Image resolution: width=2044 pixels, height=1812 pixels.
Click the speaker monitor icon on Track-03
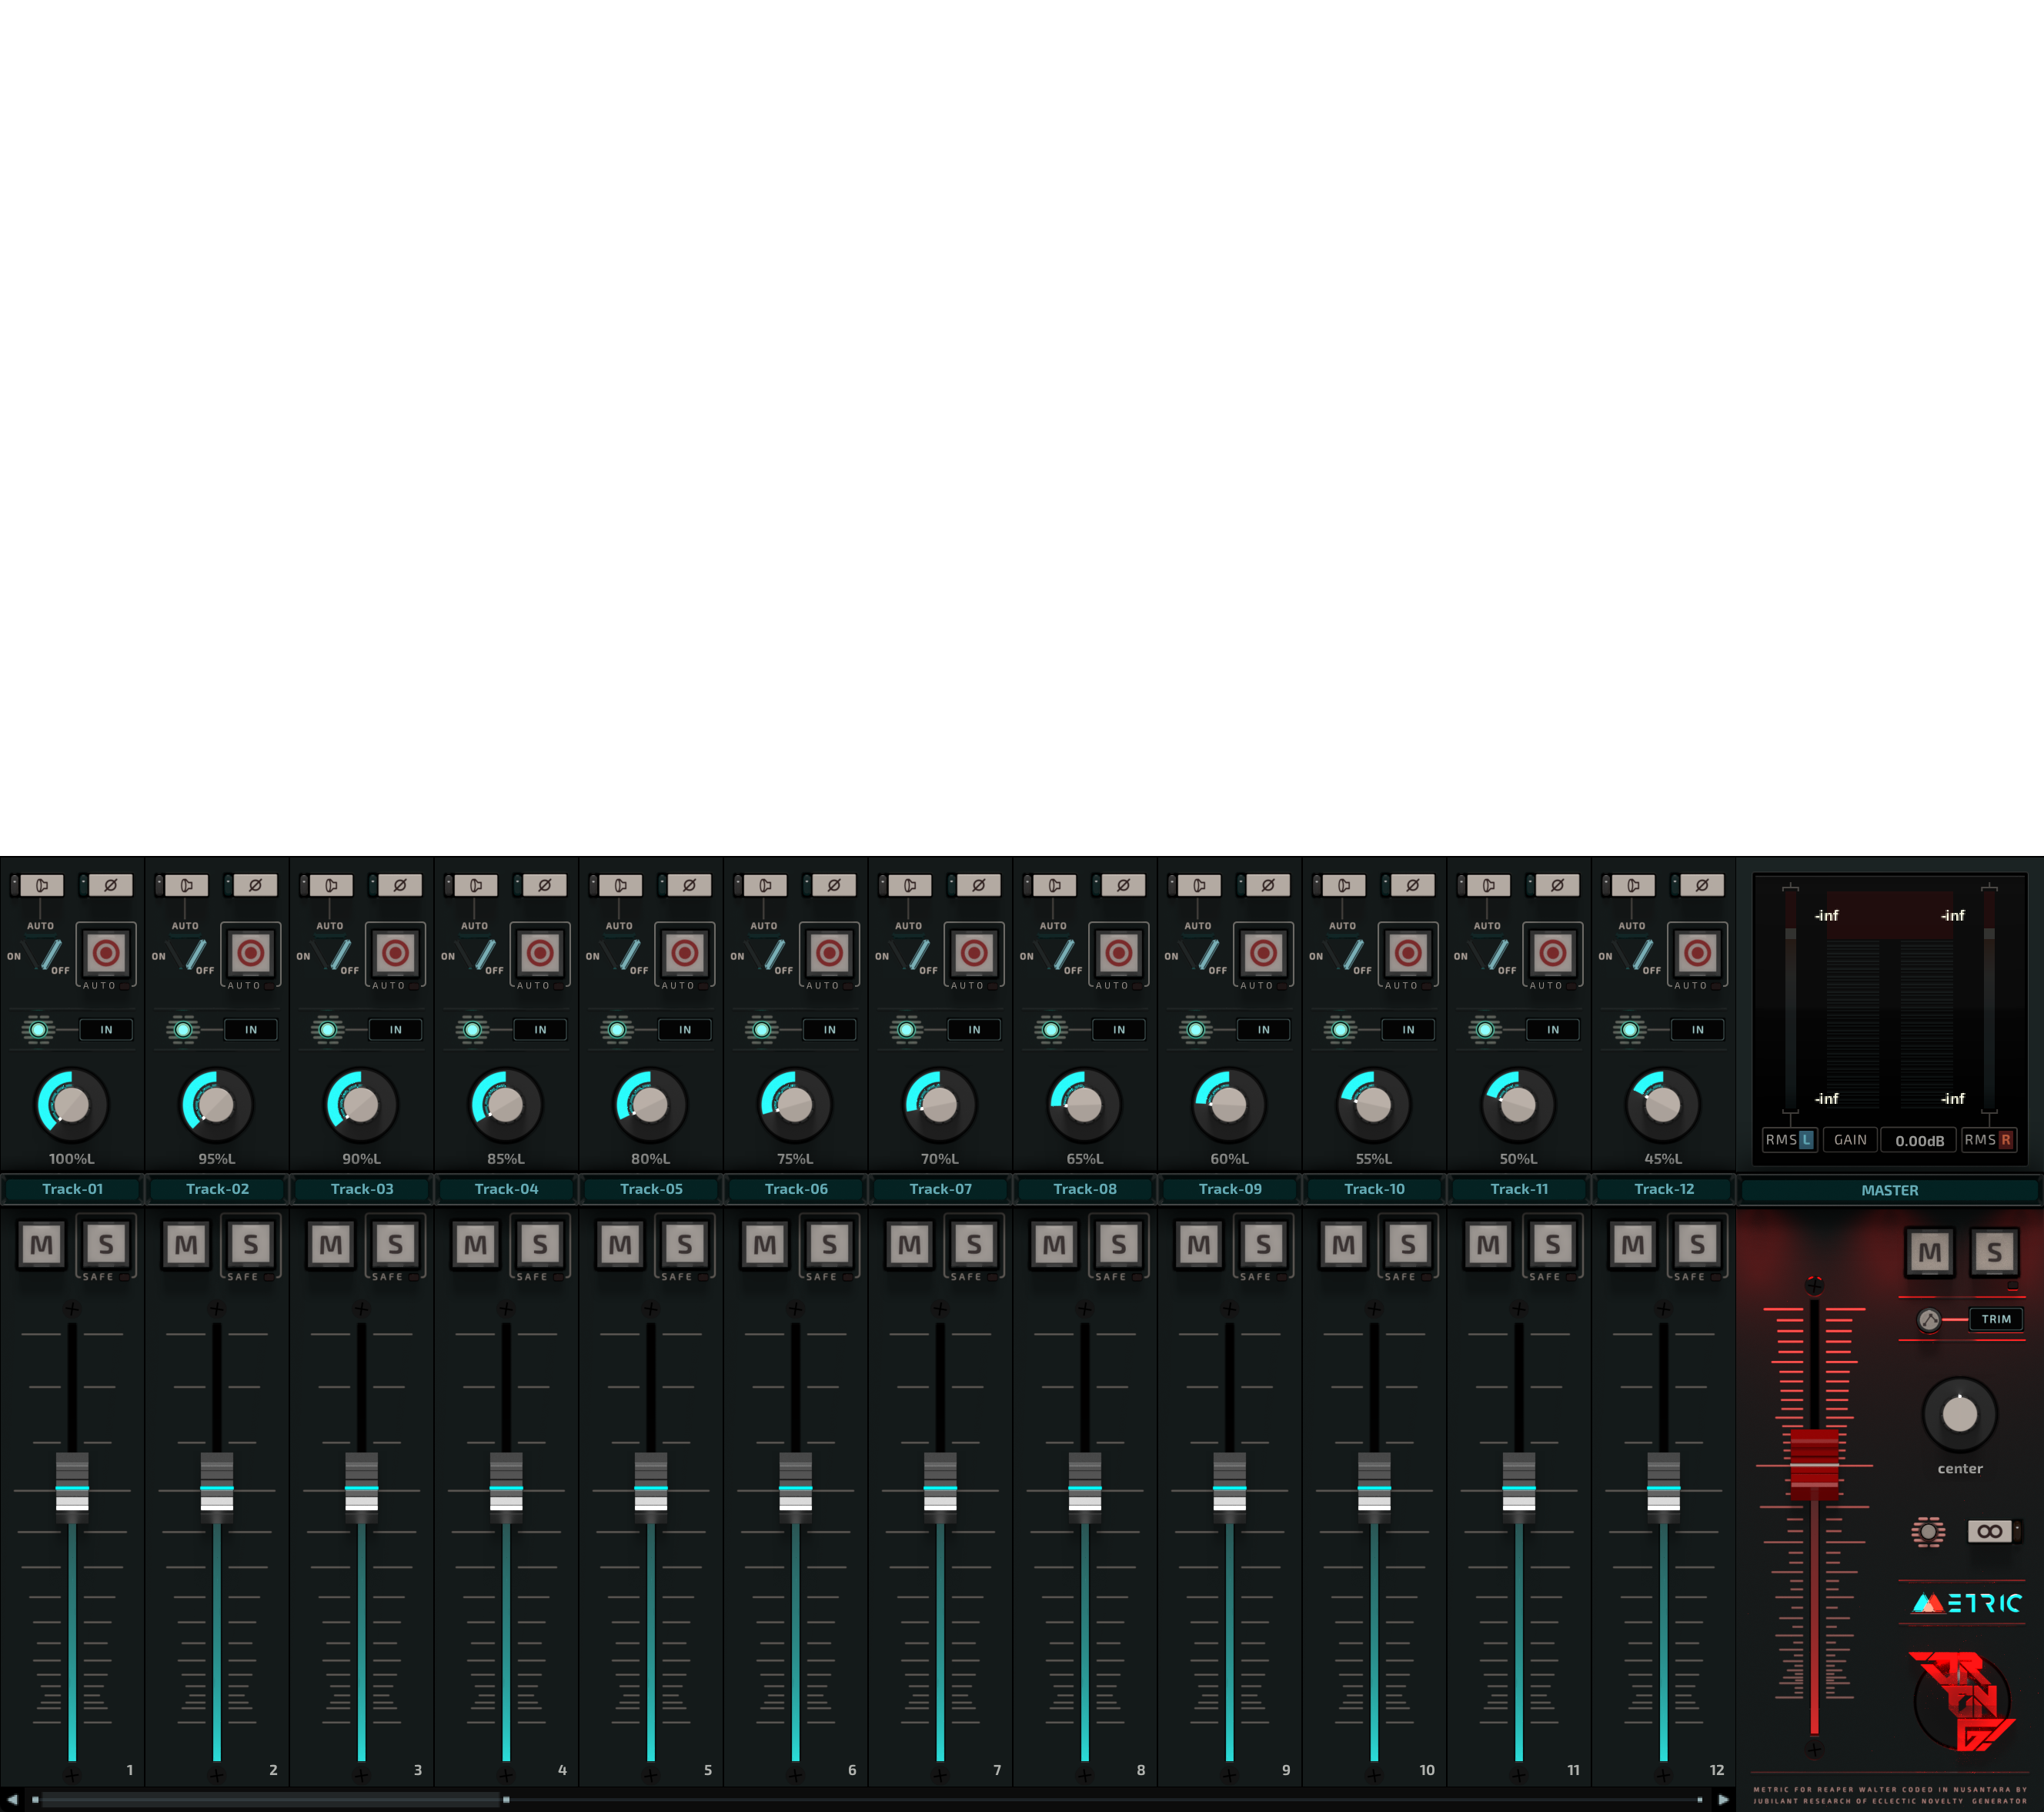(331, 886)
